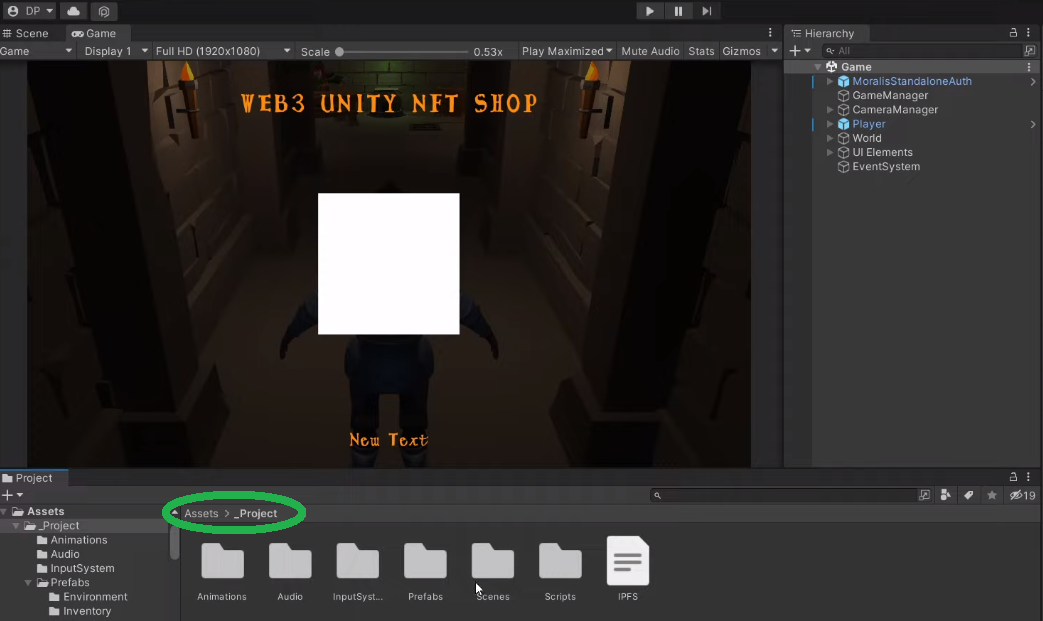Select the Hierarchy tab
The height and width of the screenshot is (621, 1043).
tap(823, 33)
